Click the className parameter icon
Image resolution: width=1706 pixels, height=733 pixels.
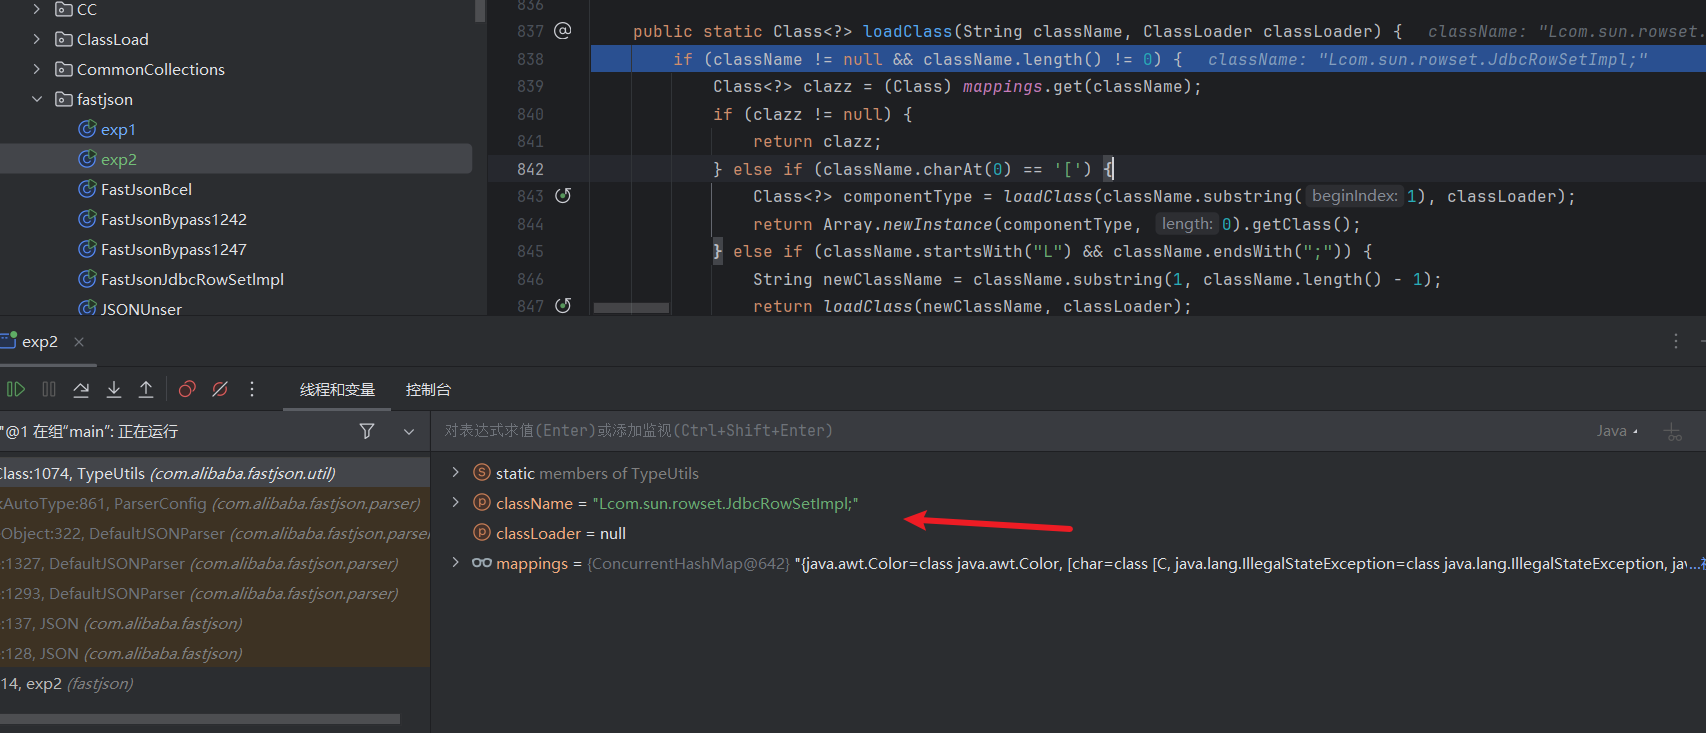click(482, 502)
